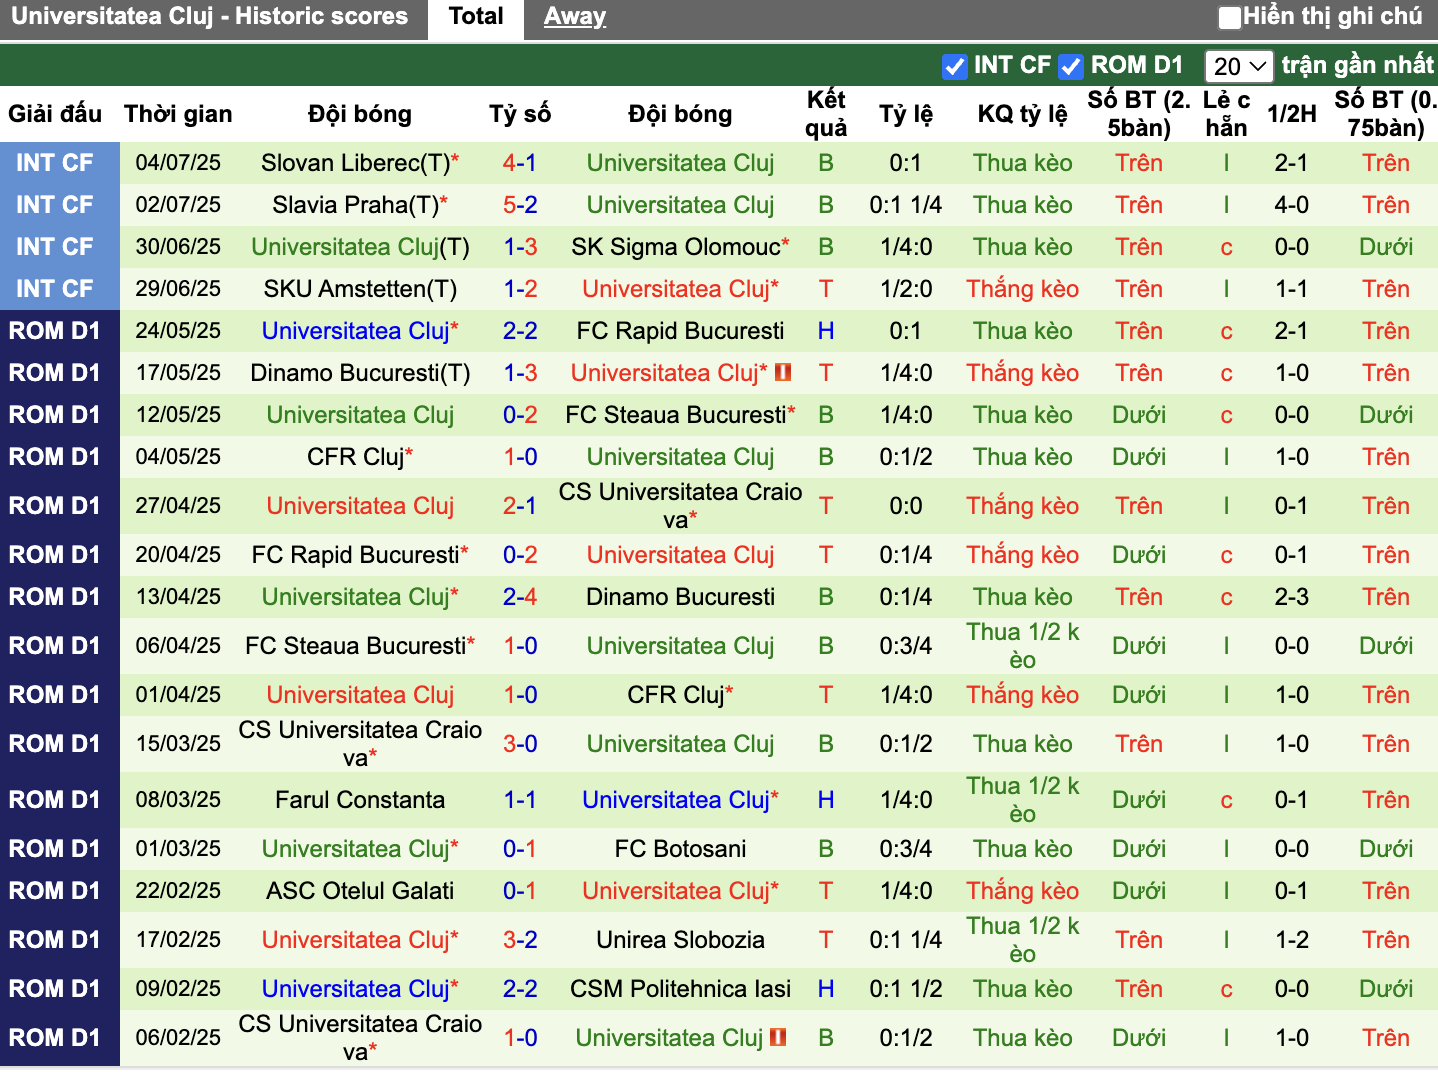Viewport: 1438px width, 1072px height.
Task: Open Slavia Praha(T) team link
Action: 356,205
